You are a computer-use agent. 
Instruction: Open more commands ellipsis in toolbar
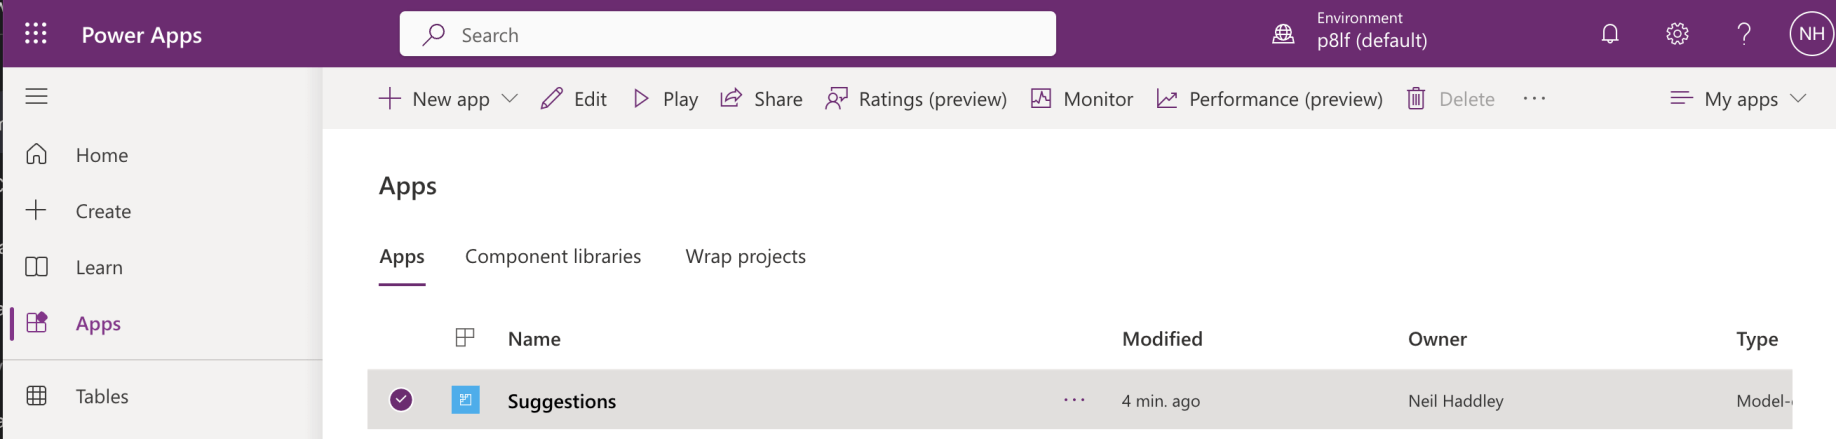1534,98
